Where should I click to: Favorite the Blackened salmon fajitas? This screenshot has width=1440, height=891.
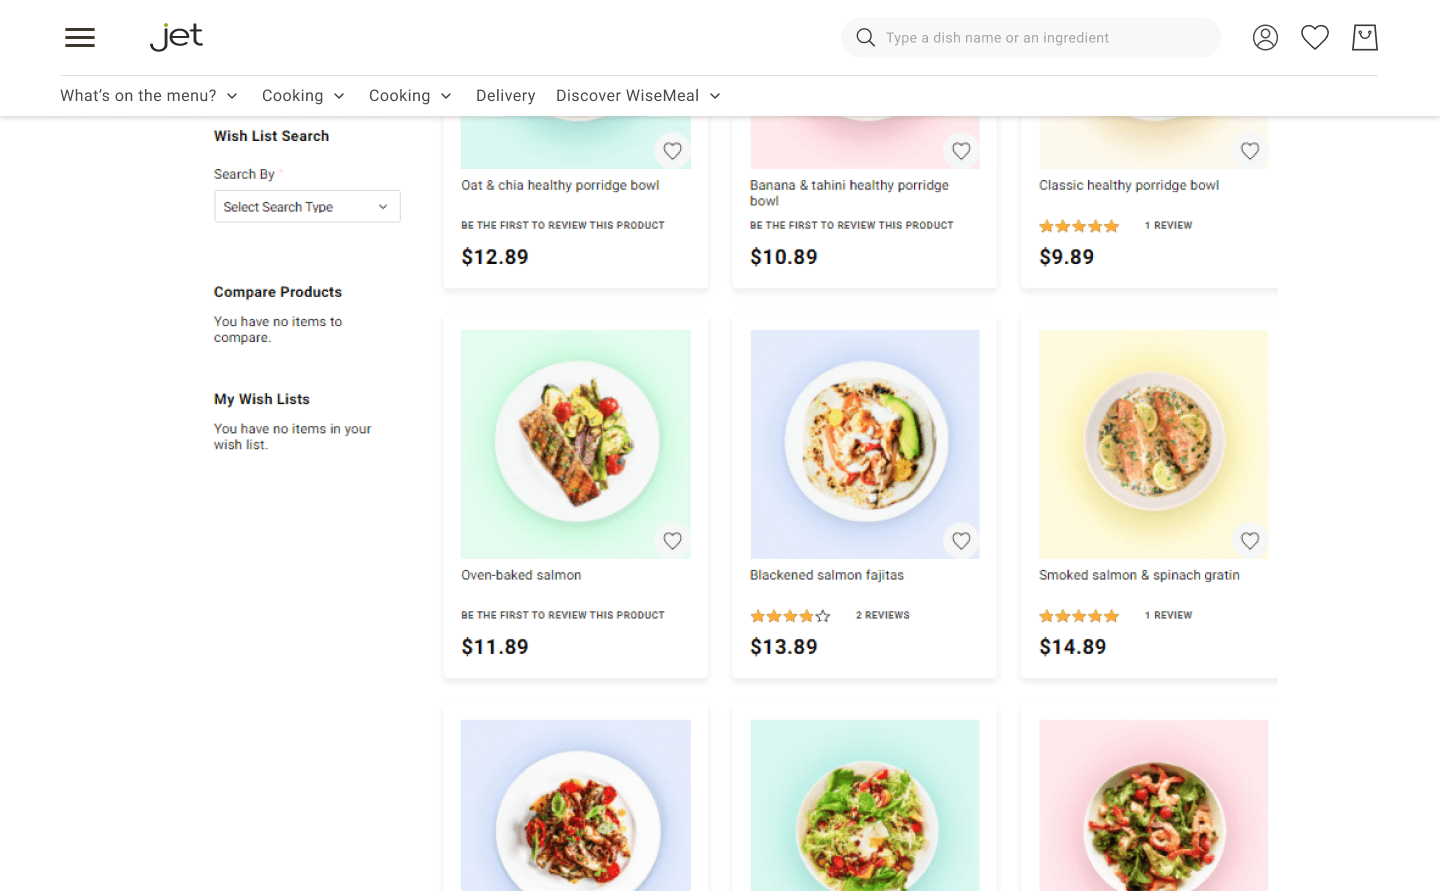(961, 541)
